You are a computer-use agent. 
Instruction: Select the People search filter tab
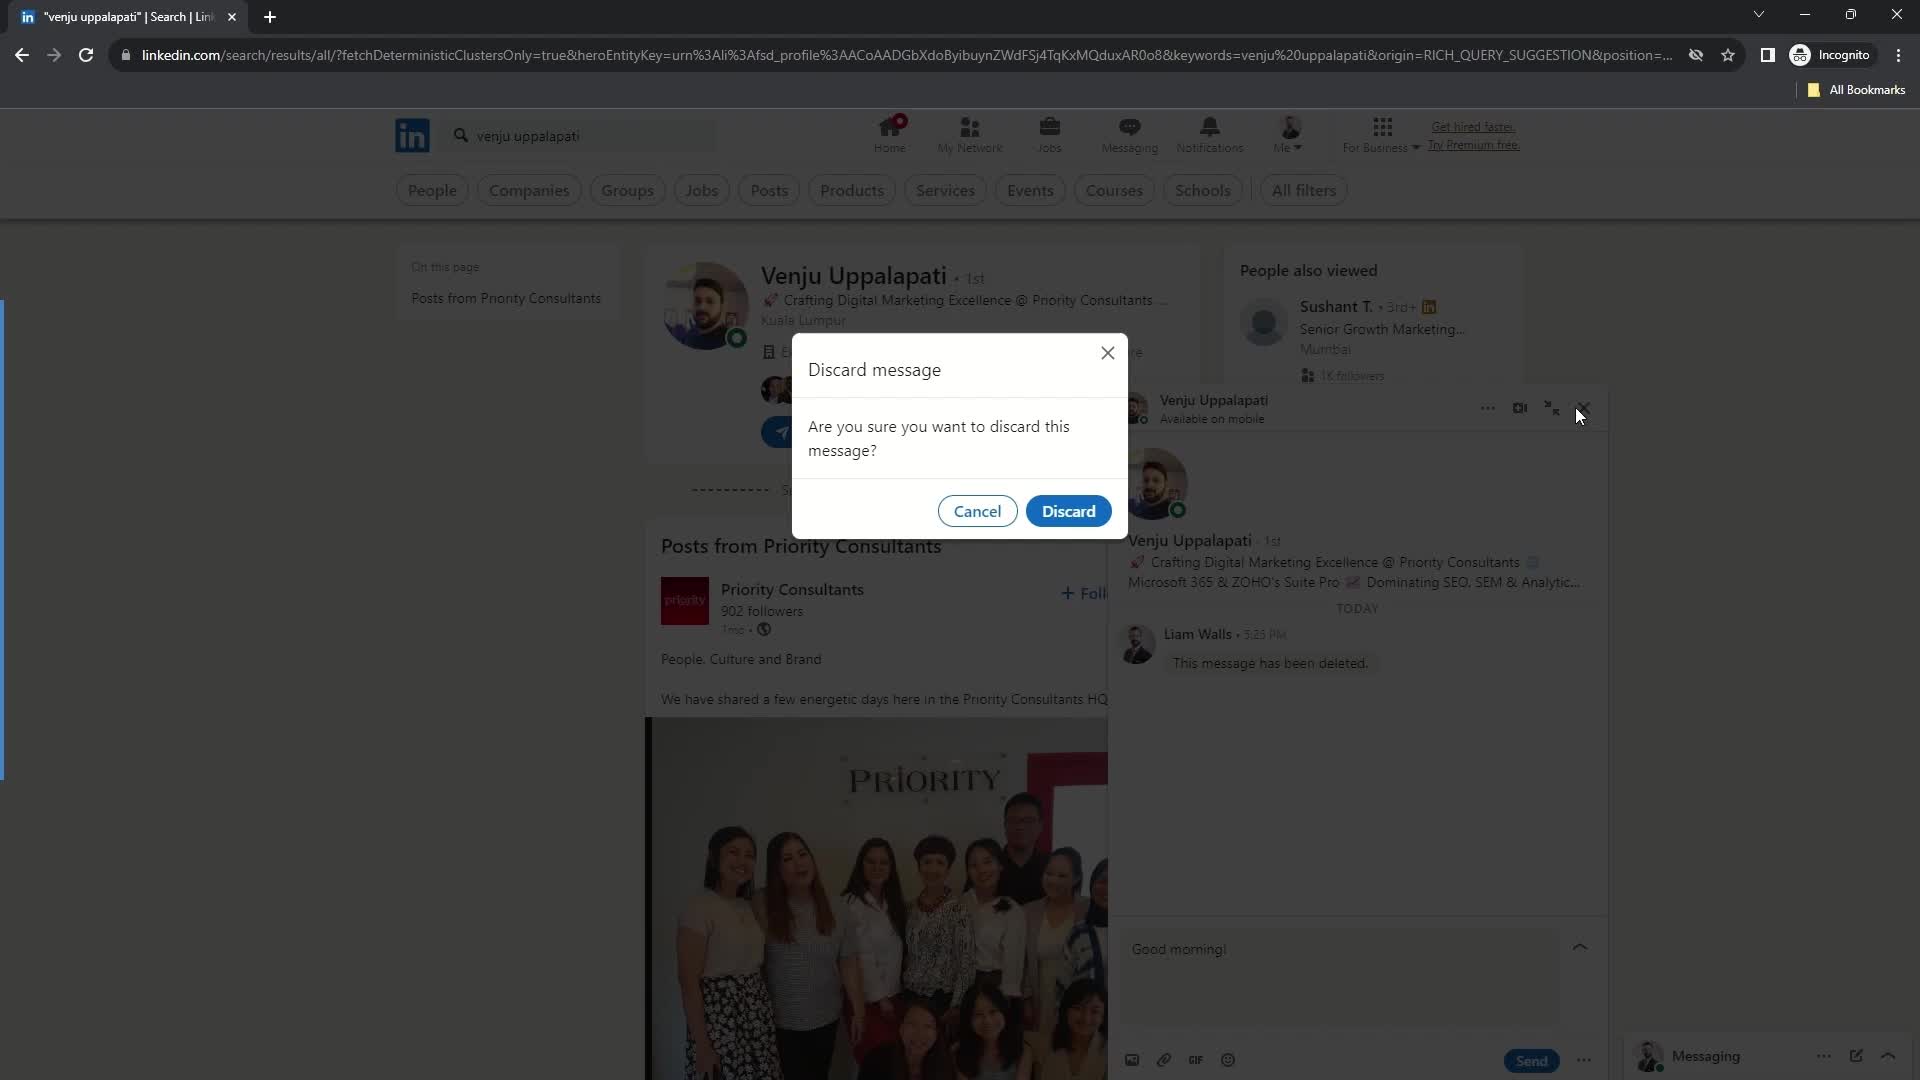pos(431,190)
